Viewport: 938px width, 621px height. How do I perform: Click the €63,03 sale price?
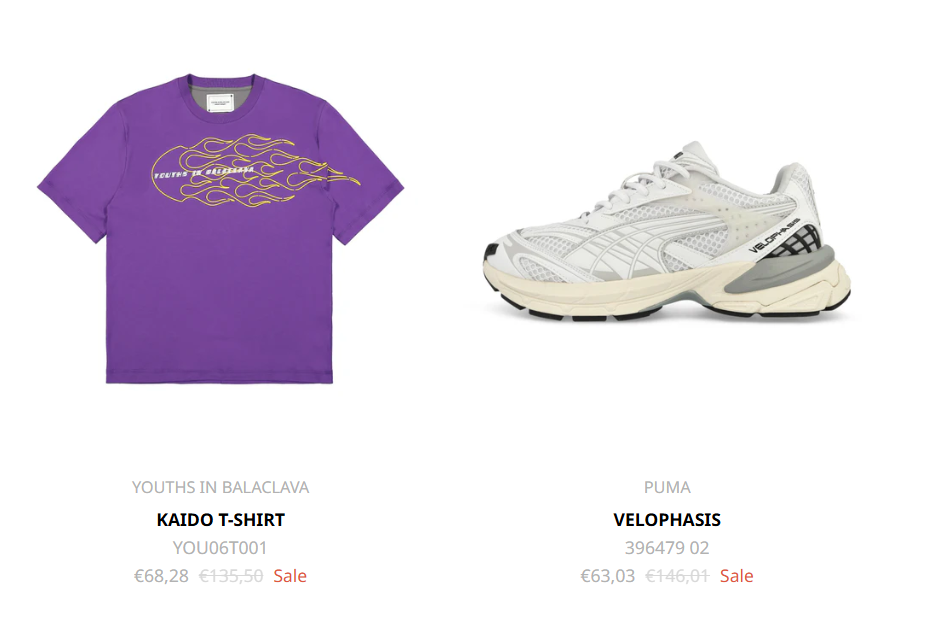pos(608,576)
